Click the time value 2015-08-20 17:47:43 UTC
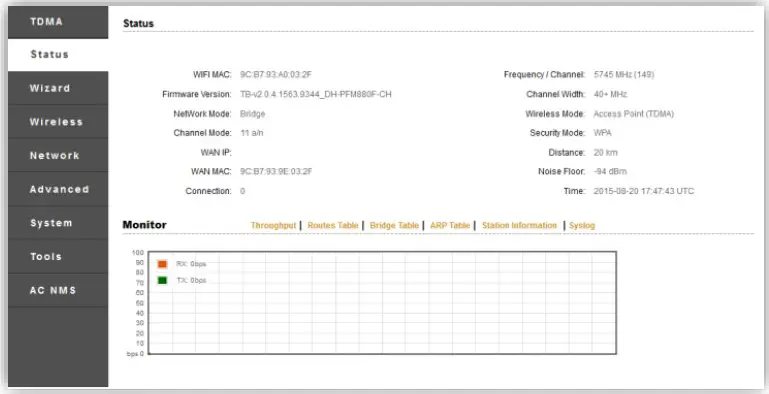 pos(643,191)
